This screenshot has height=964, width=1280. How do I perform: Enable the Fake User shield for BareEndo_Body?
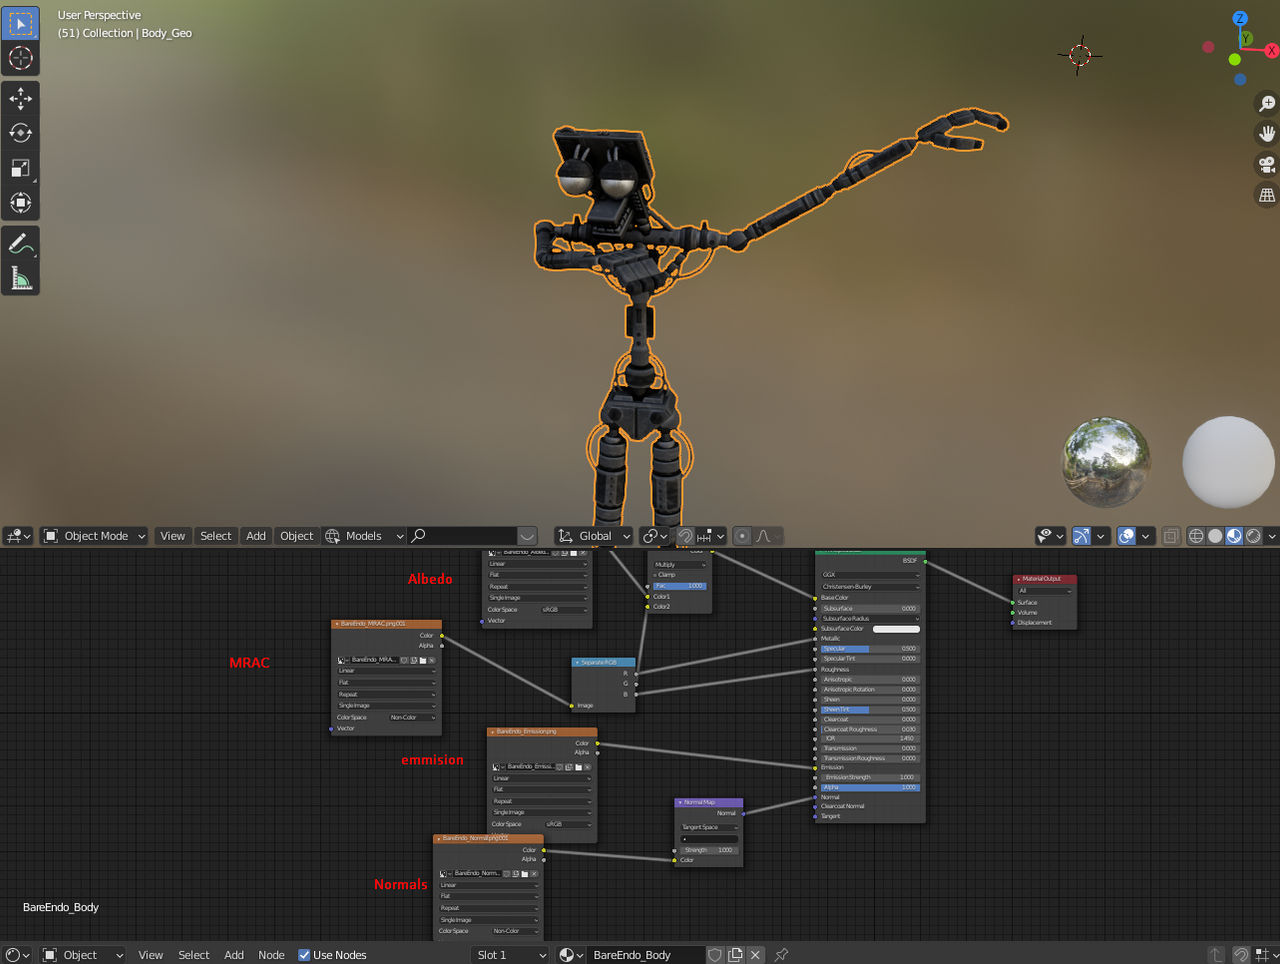pyautogui.click(x=716, y=955)
